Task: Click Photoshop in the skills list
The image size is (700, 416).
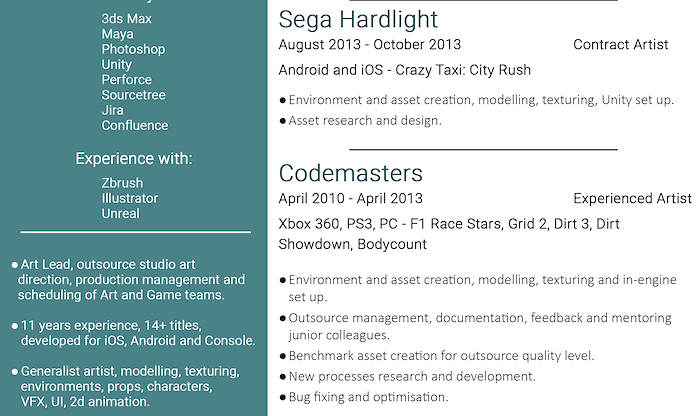Action: tap(133, 50)
